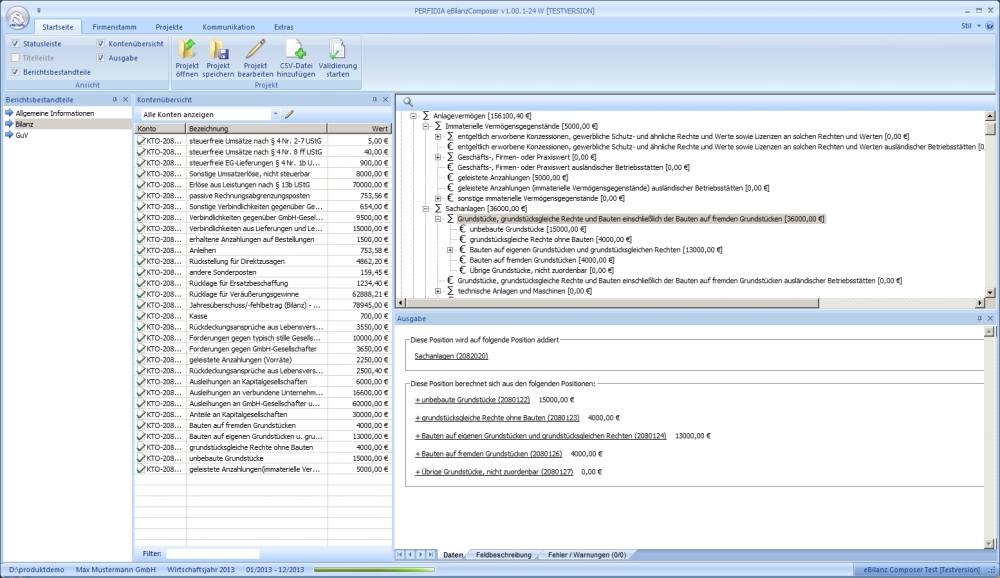The image size is (1000, 578).
Task: Click the help icon in the title area
Action: (x=990, y=26)
